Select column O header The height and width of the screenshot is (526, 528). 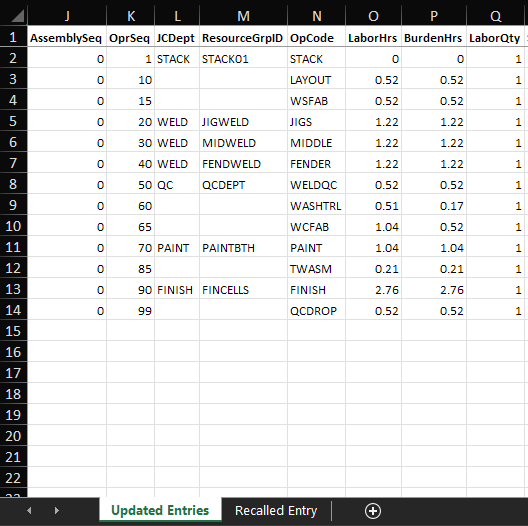tap(373, 15)
